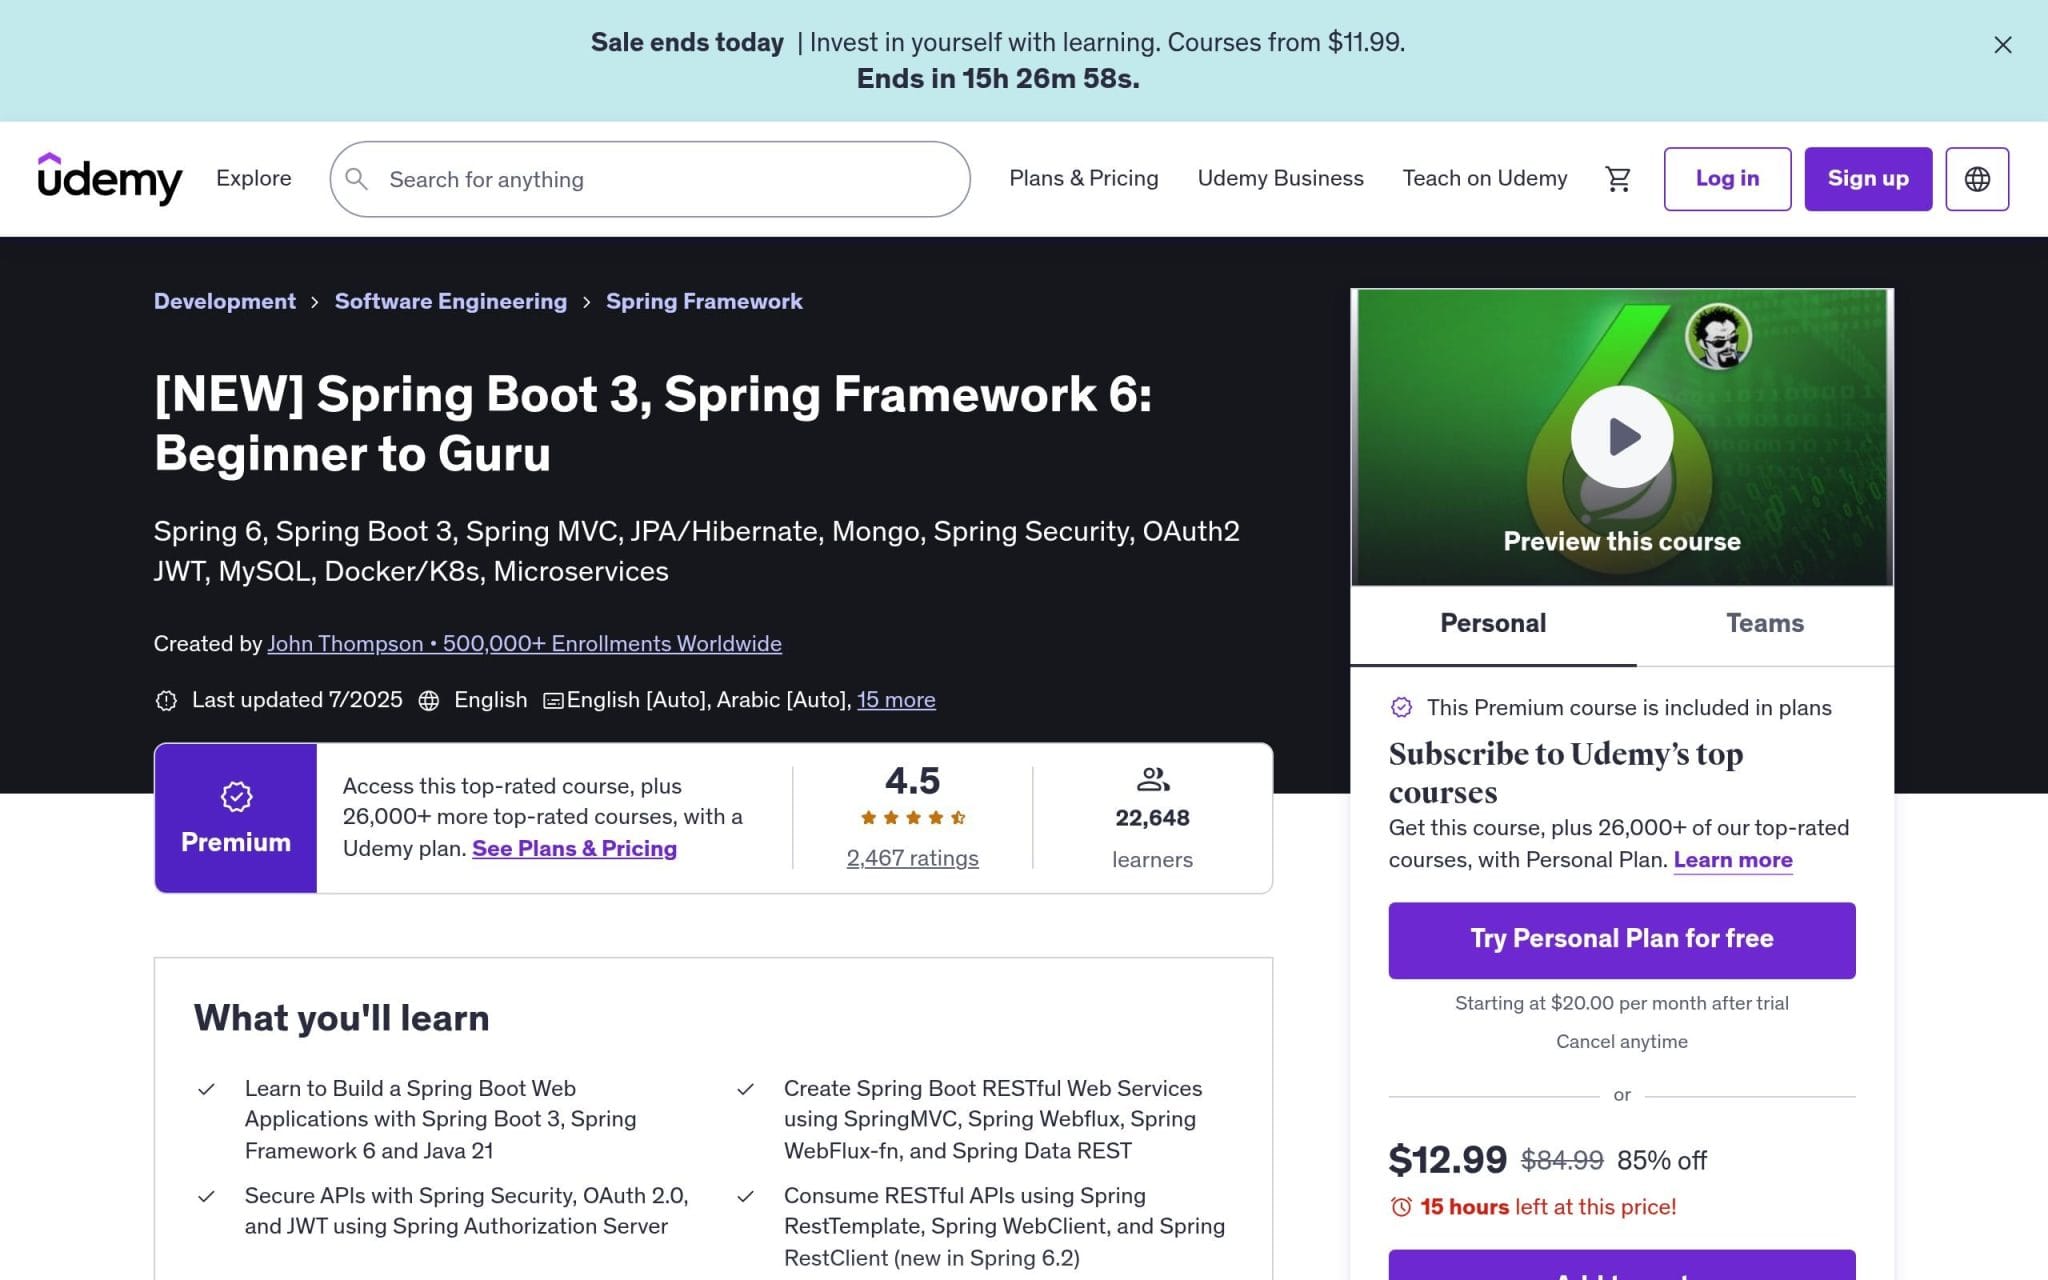Click the Last updated badge icon
Viewport: 2048px width, 1280px height.
pyautogui.click(x=166, y=700)
